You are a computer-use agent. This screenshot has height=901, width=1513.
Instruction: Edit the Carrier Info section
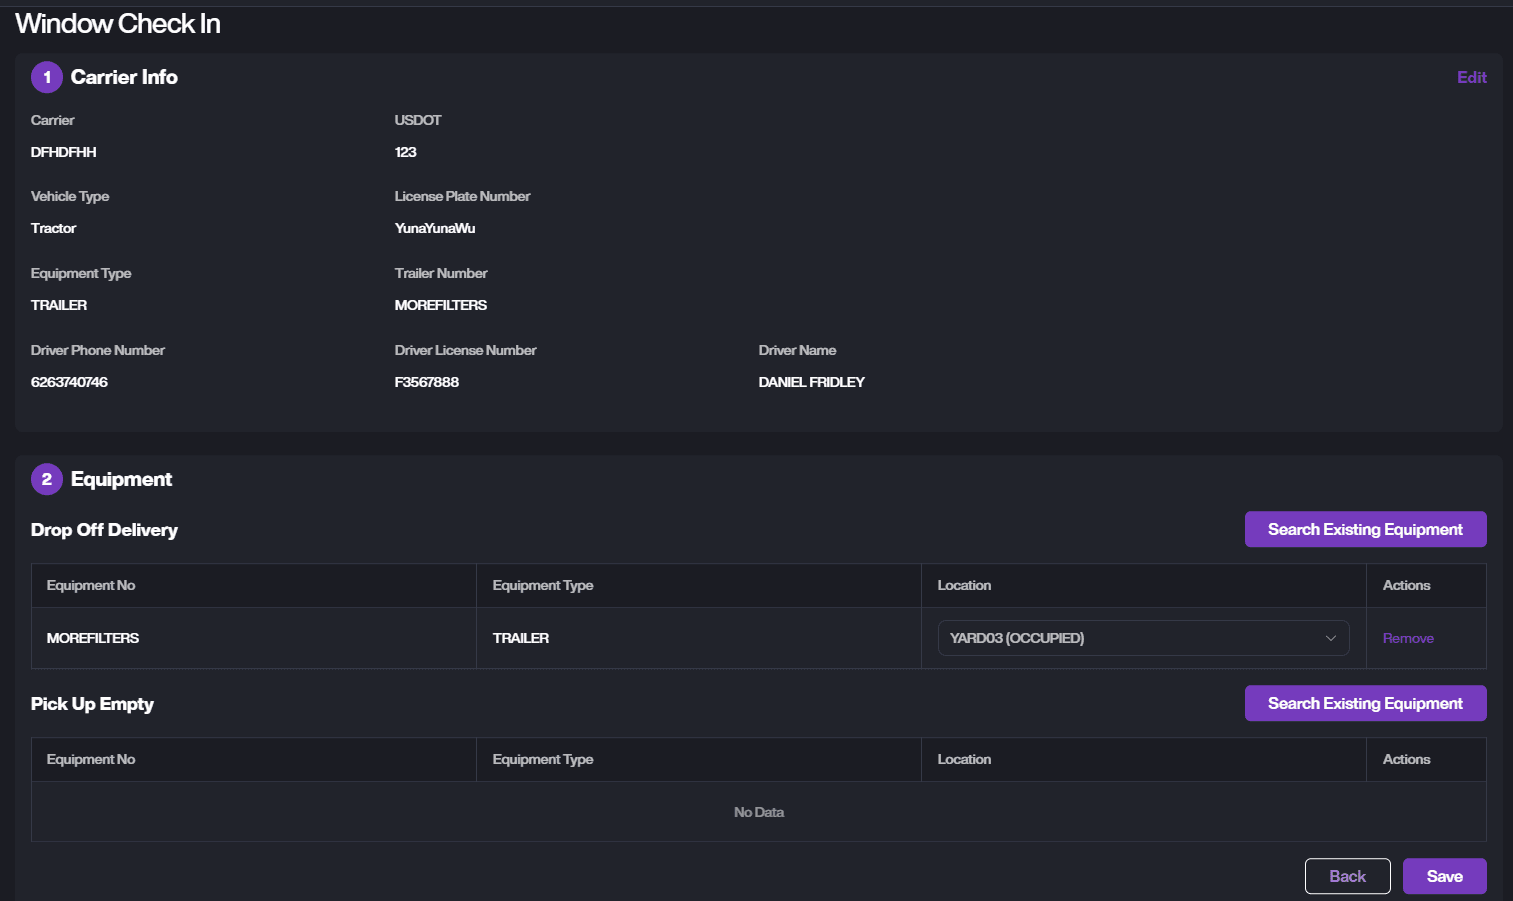point(1471,77)
